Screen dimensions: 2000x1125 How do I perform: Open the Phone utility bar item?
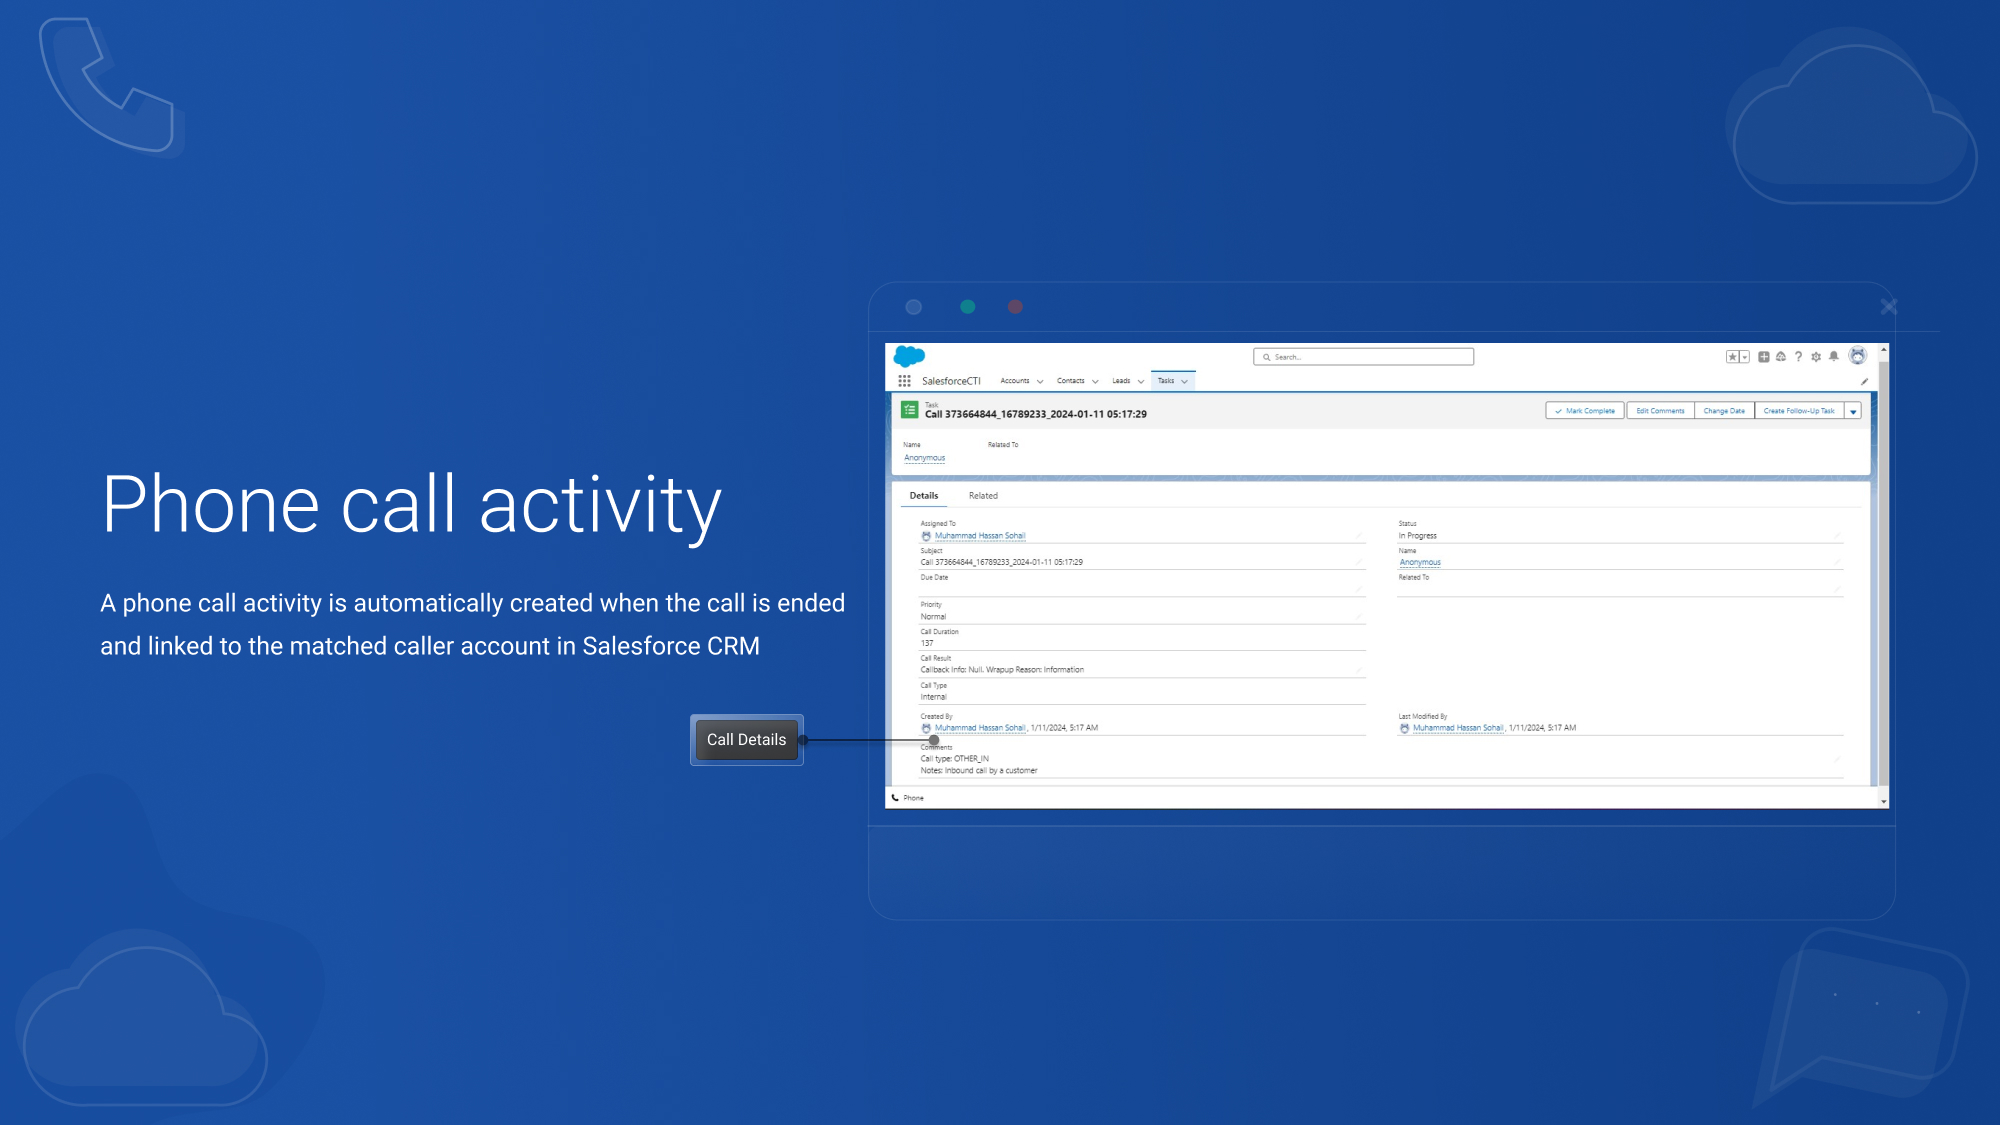[908, 798]
